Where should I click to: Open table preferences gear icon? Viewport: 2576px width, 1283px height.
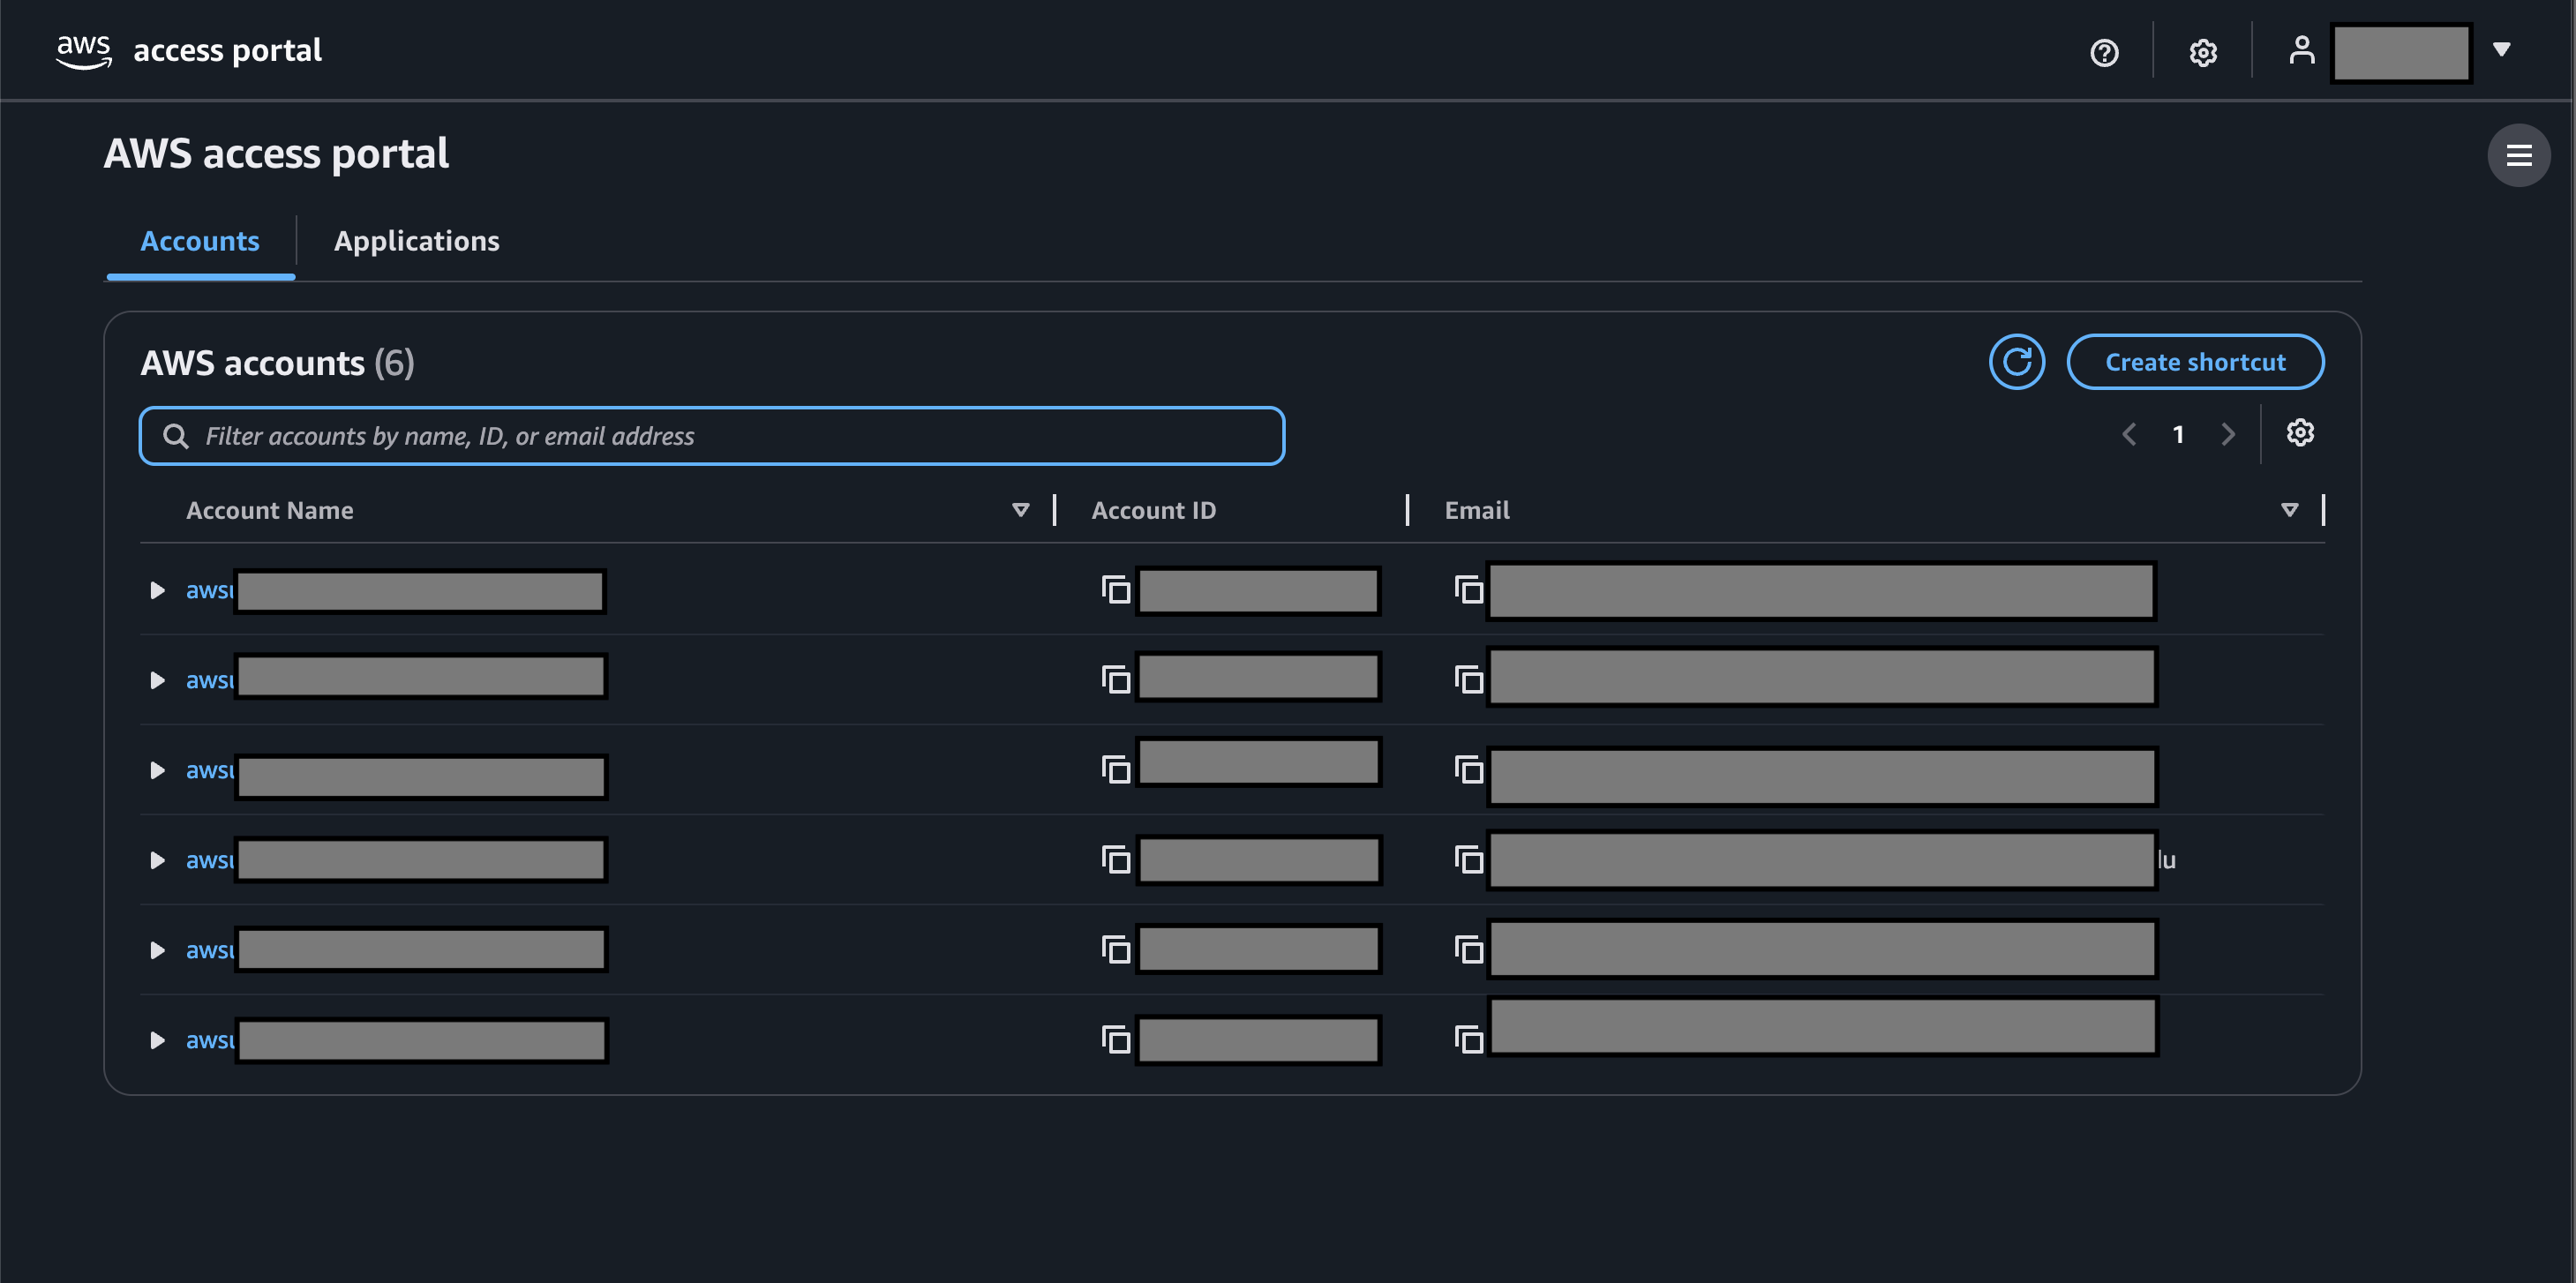coord(2300,433)
